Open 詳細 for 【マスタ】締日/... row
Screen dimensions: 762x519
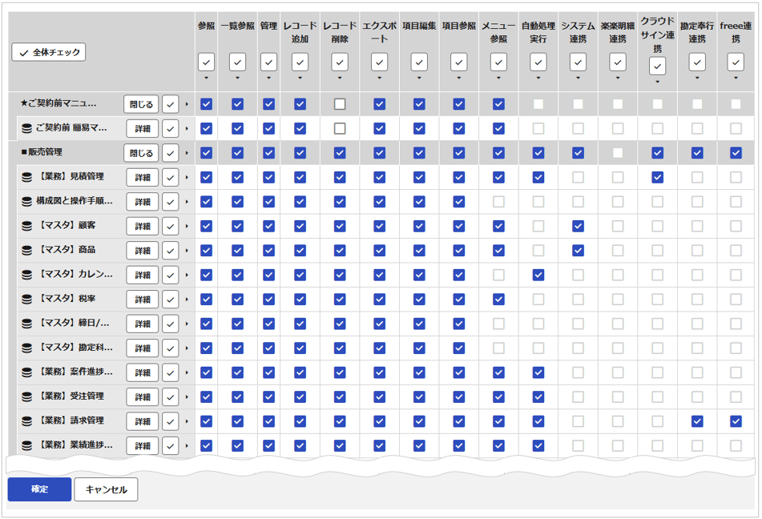point(142,324)
